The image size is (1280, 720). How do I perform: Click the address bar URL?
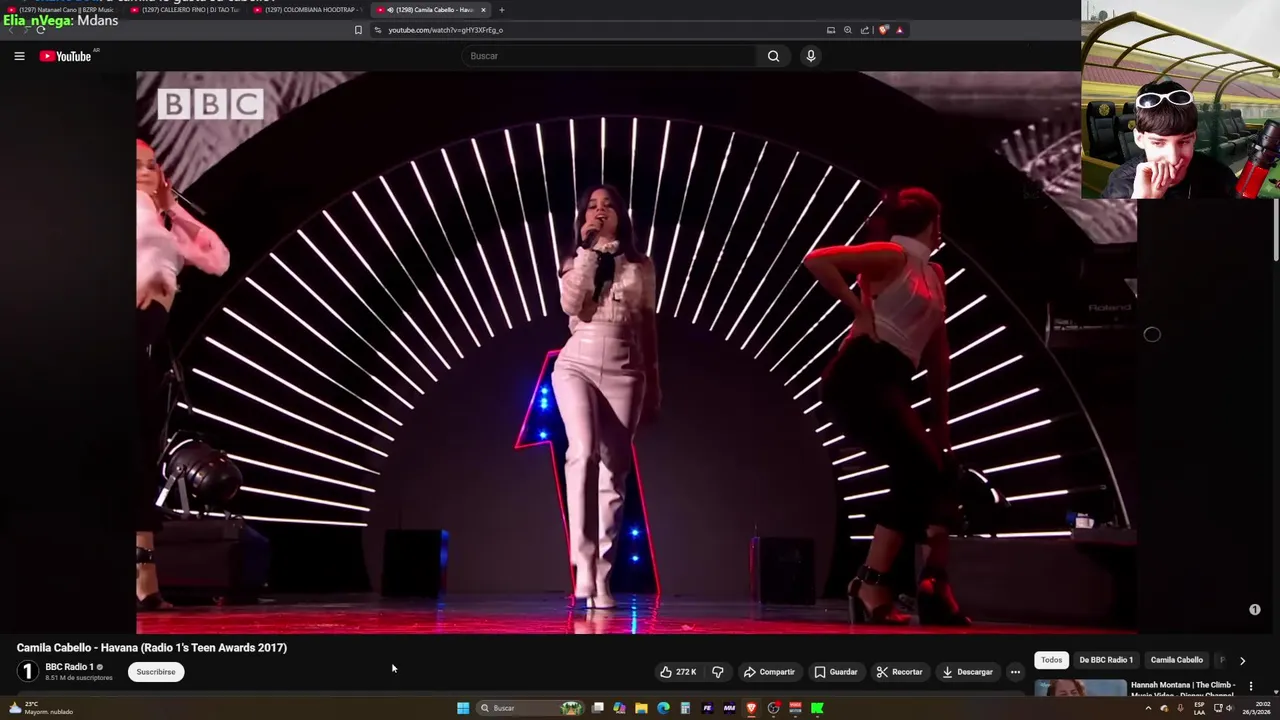(x=445, y=30)
